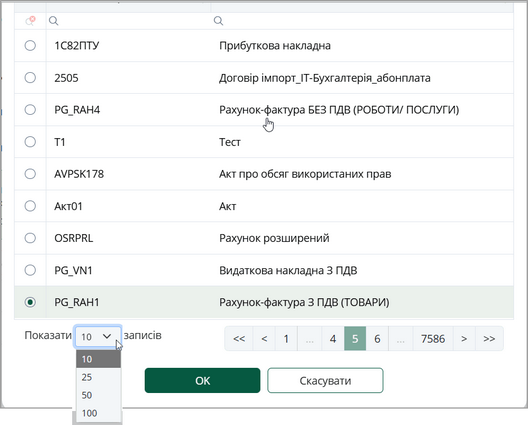This screenshot has width=528, height=425.
Task: Go to page 1 in pagination
Action: click(286, 338)
